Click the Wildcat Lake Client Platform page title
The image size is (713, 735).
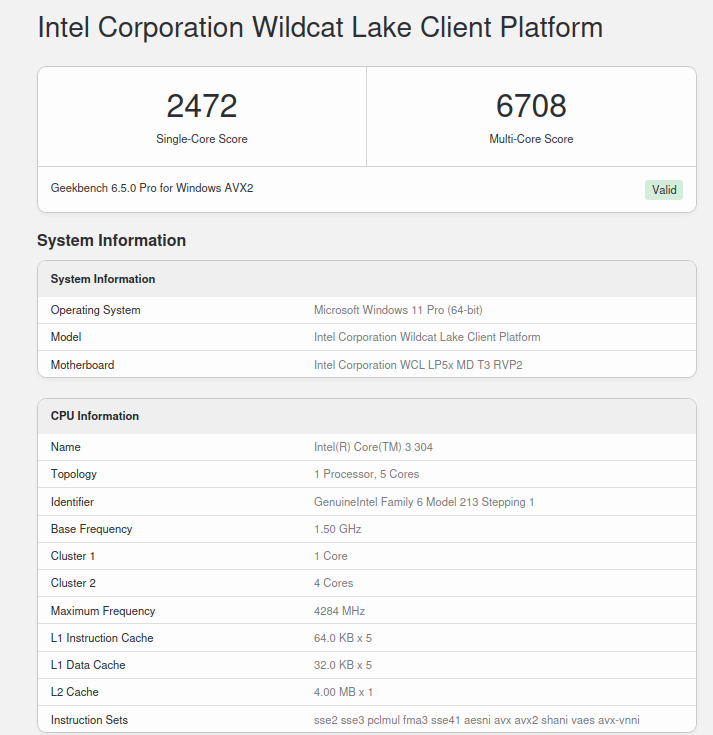pyautogui.click(x=320, y=27)
